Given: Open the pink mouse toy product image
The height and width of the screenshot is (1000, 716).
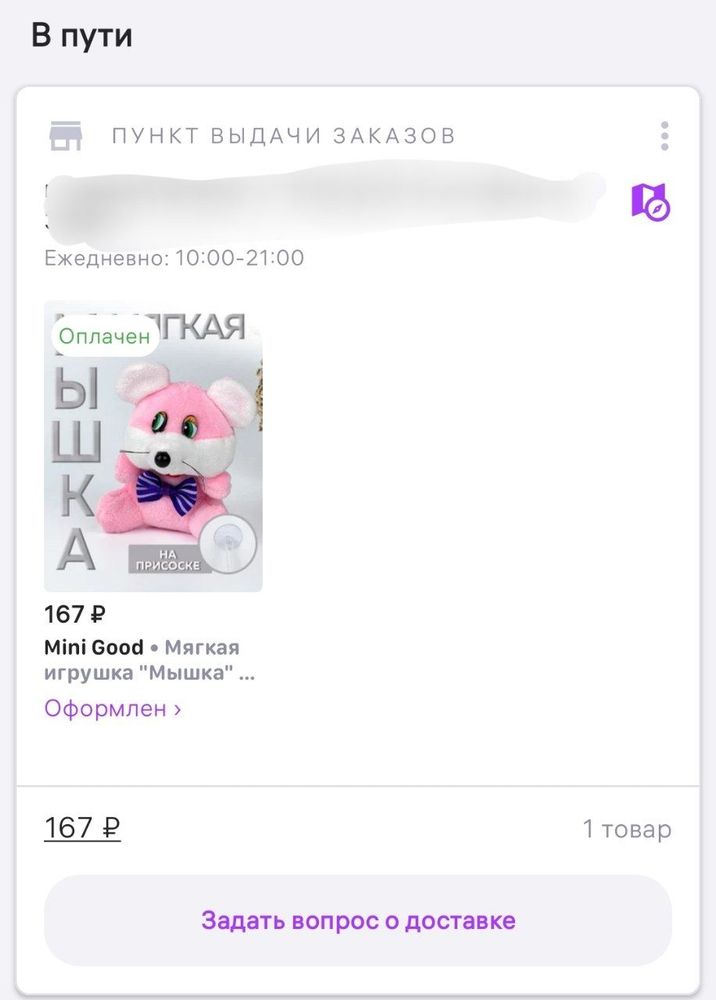Looking at the screenshot, I should 153,446.
